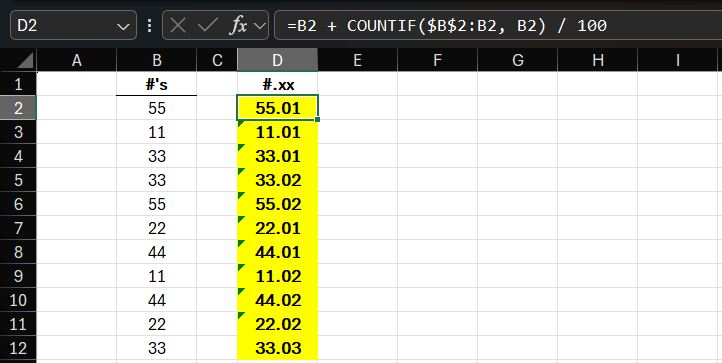
Task: Select cell B6 containing 55
Action: (x=157, y=204)
